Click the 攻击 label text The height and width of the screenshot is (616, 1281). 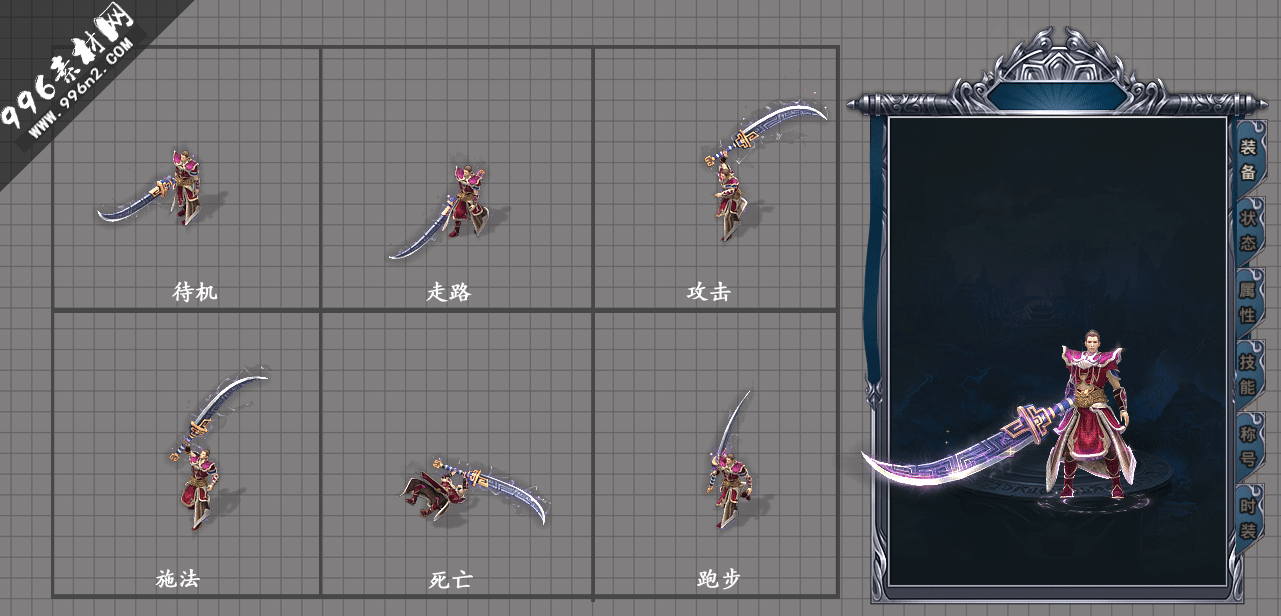(708, 292)
